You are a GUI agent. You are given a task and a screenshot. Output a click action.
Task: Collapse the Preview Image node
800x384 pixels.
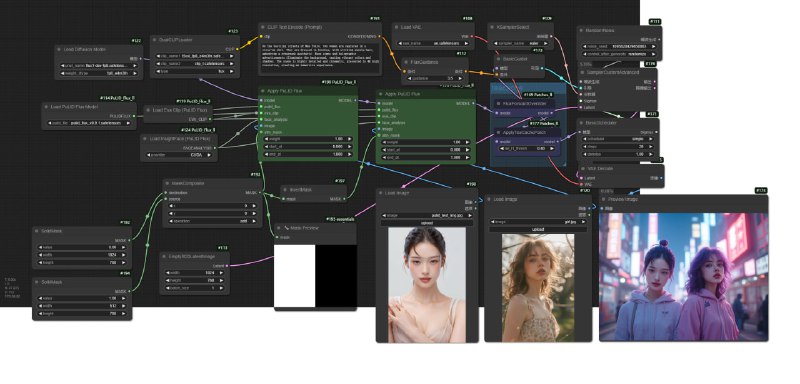pyautogui.click(x=604, y=199)
